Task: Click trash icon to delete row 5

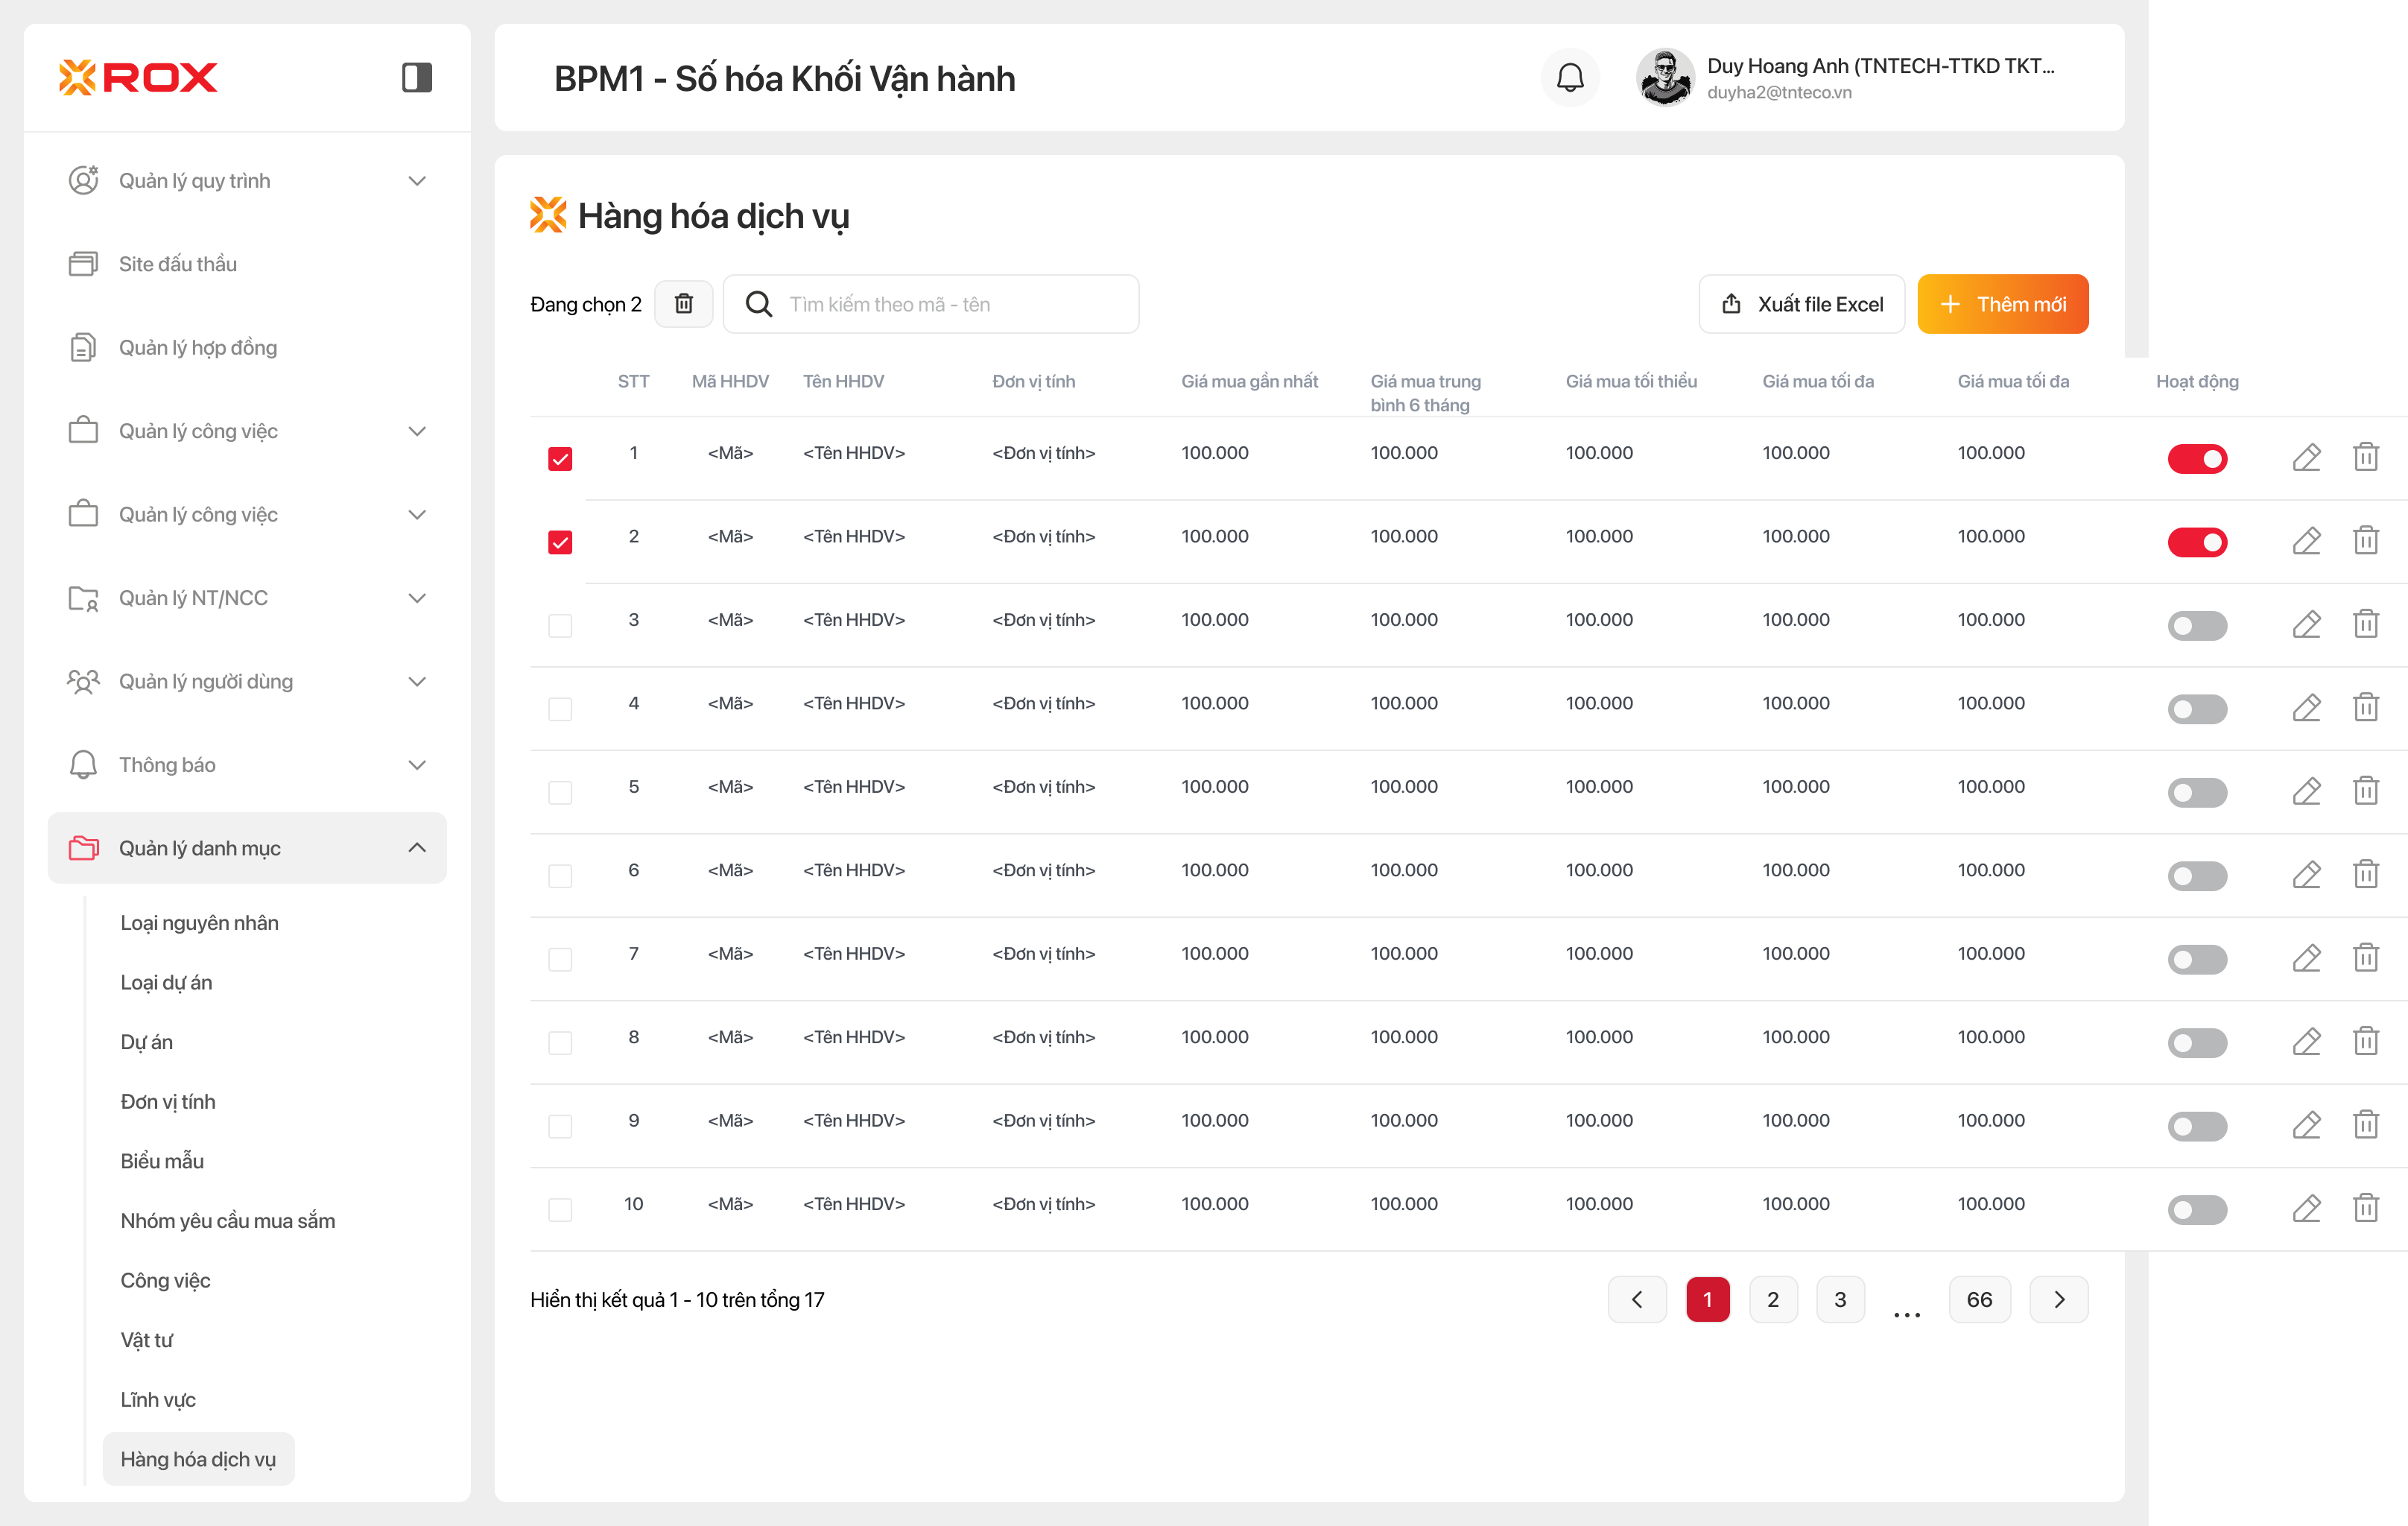Action: pos(2365,791)
